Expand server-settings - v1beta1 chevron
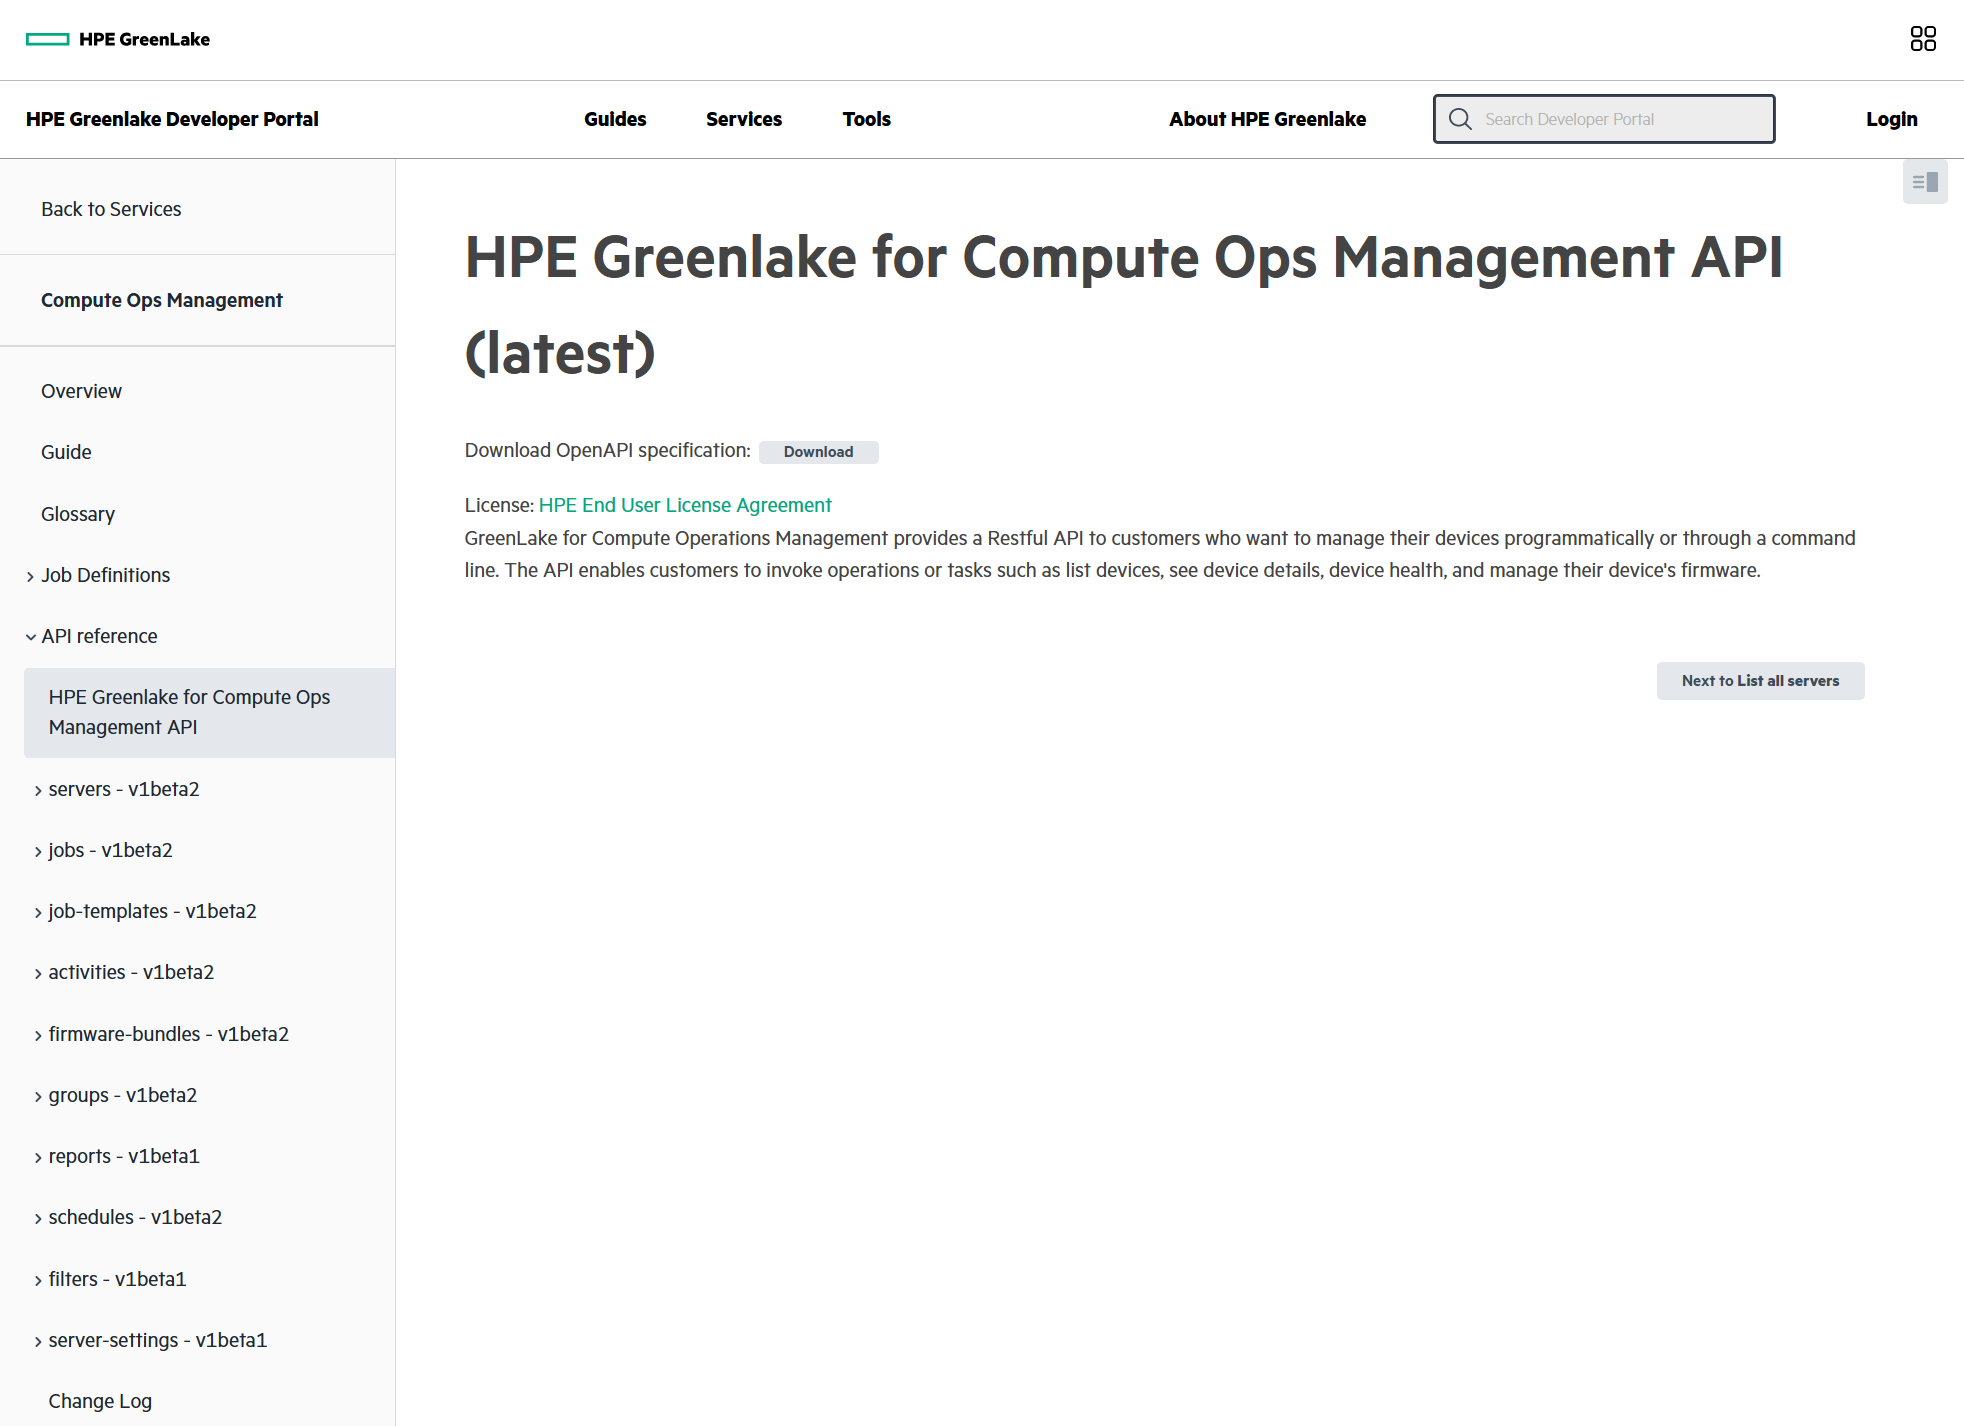This screenshot has width=1964, height=1426. [38, 1341]
